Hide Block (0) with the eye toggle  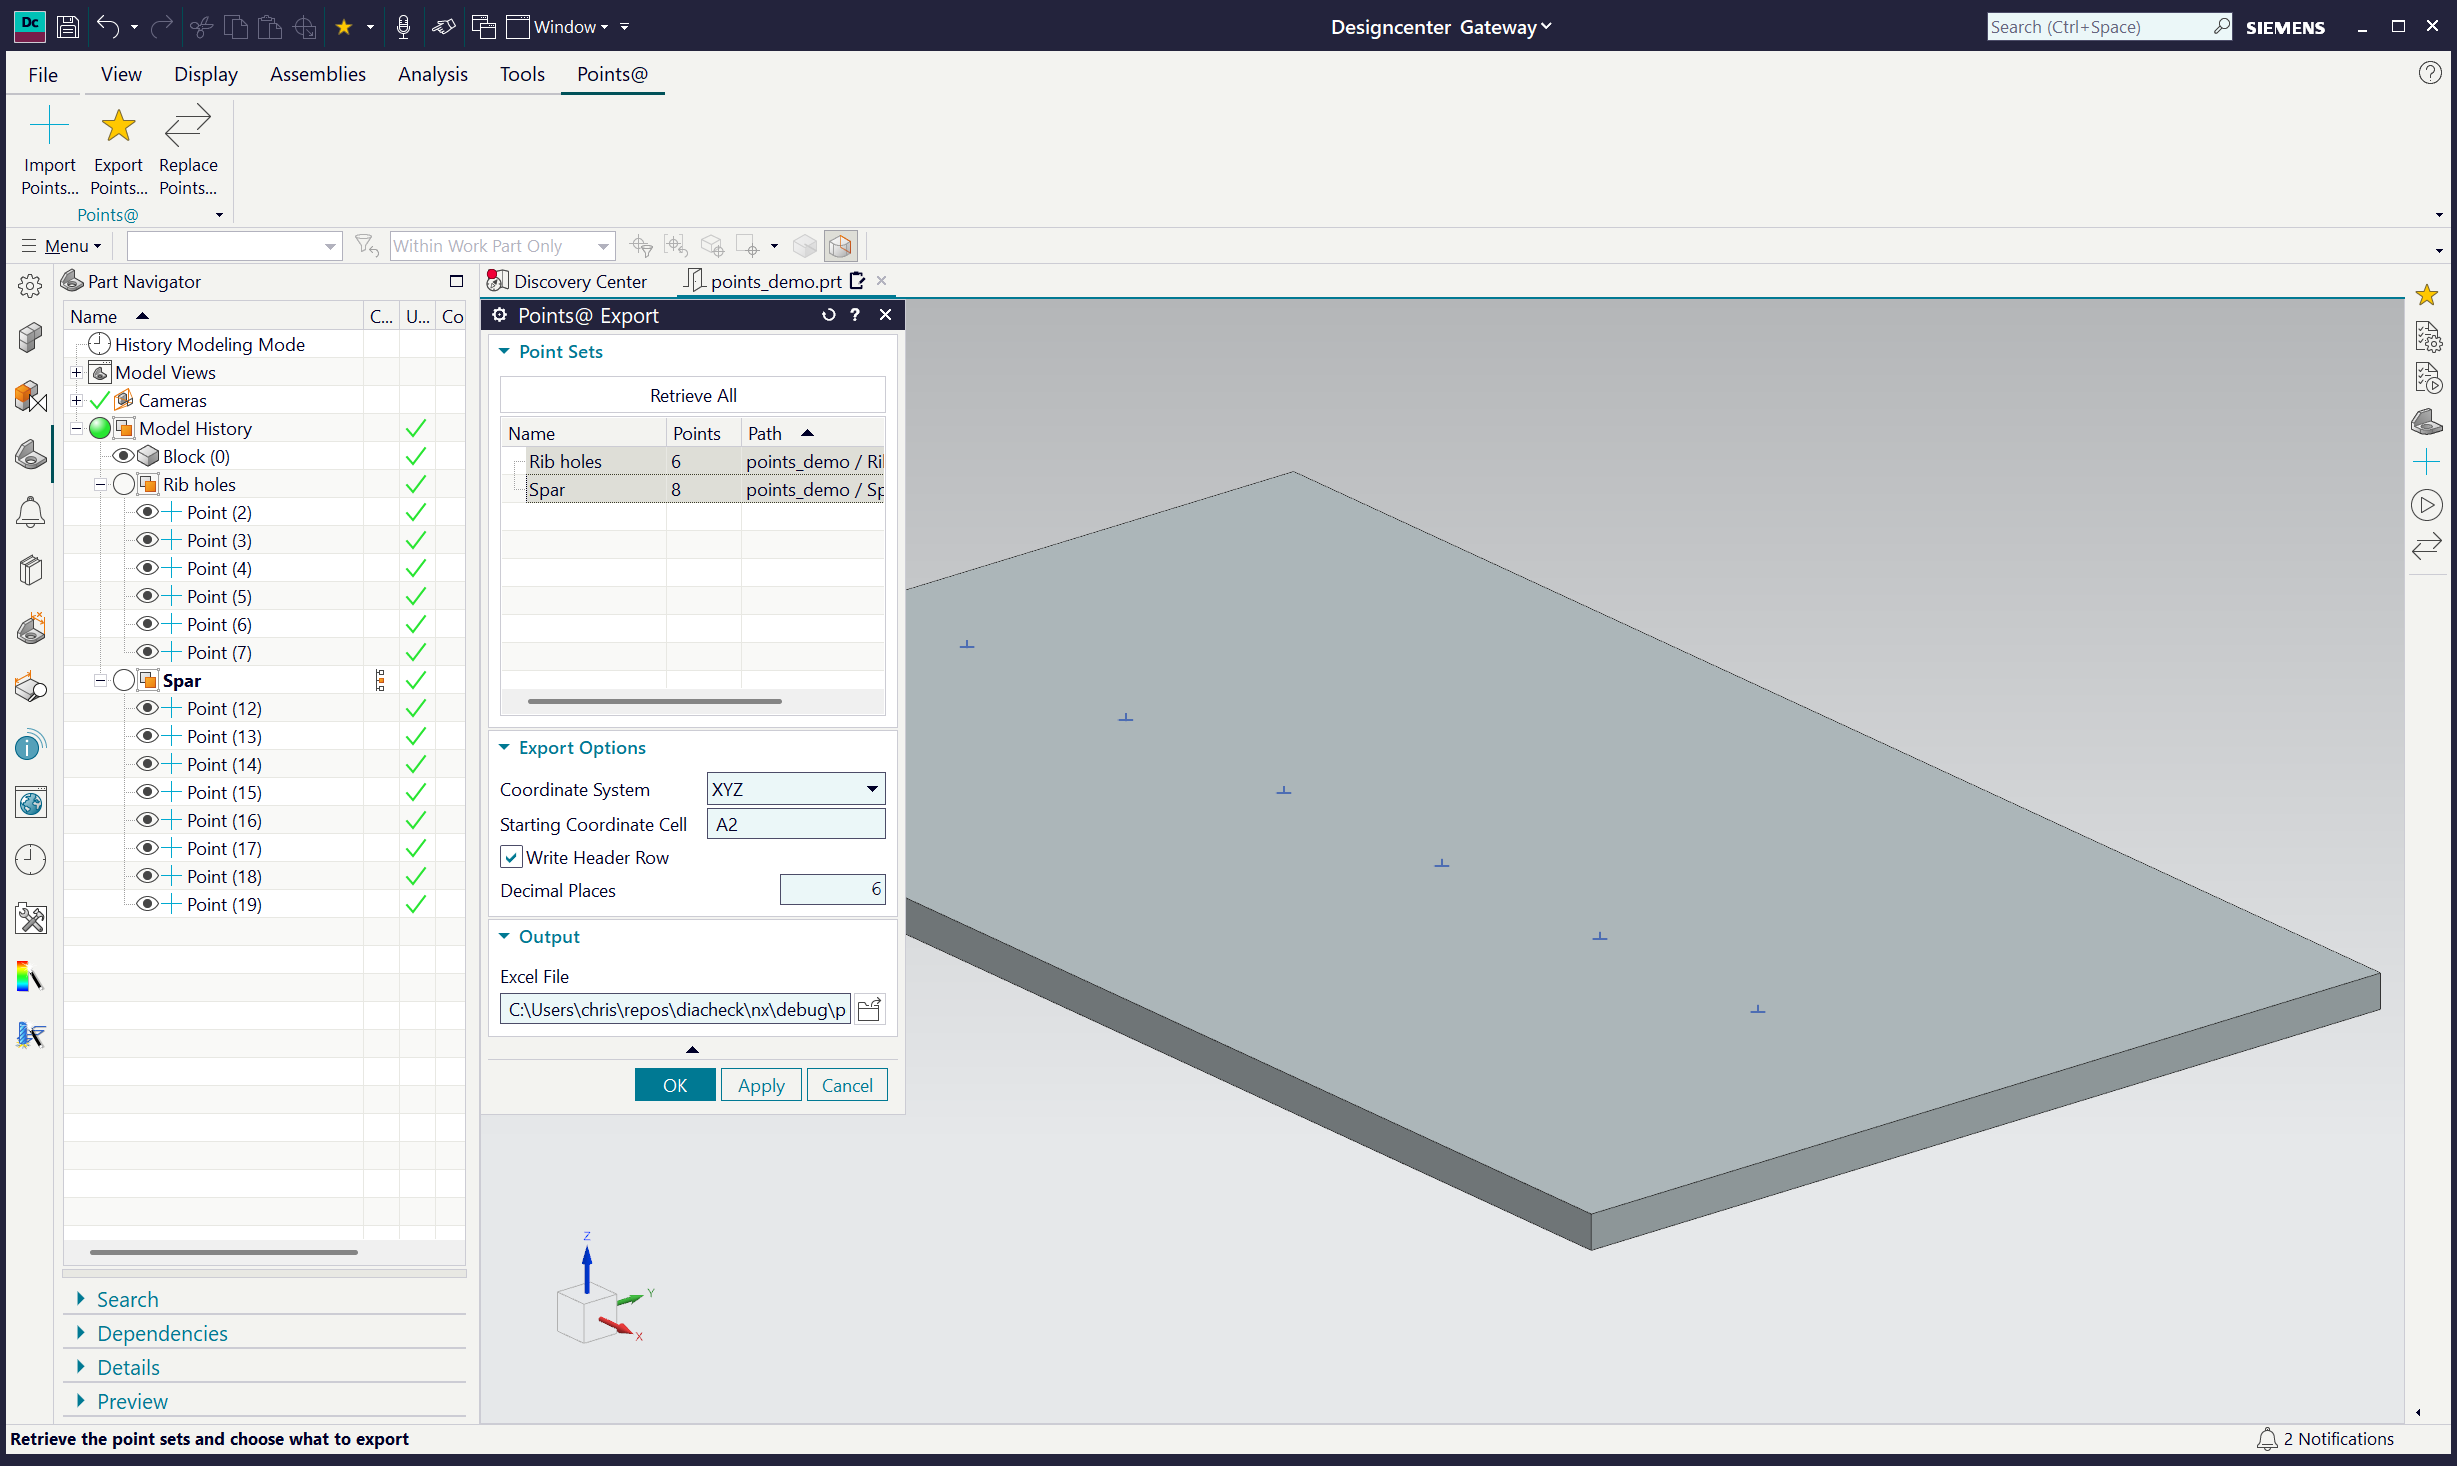tap(123, 456)
